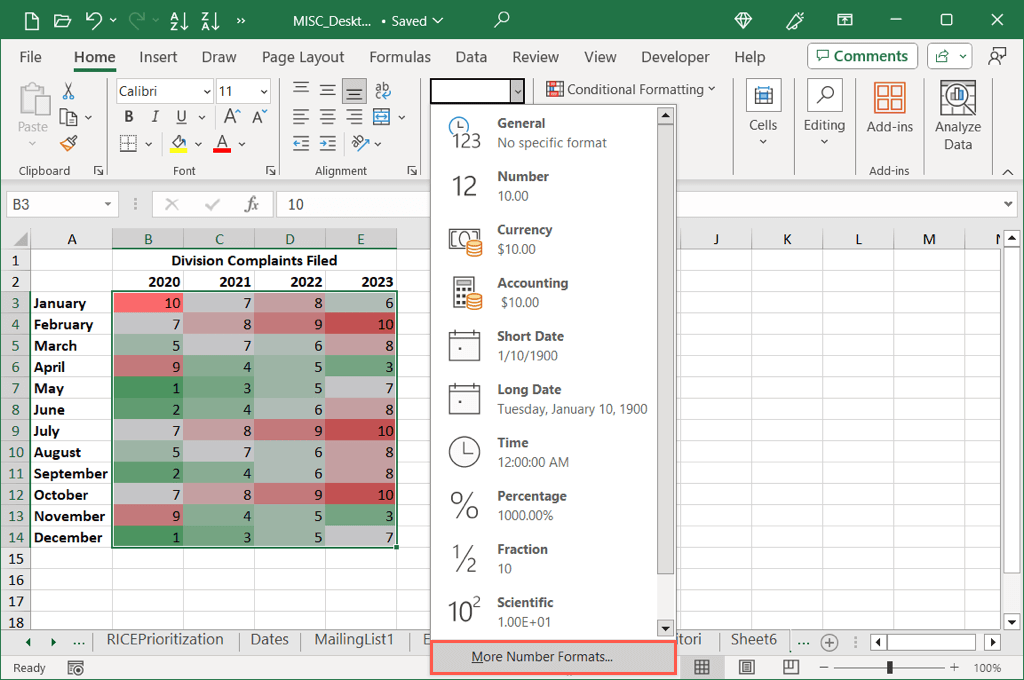
Task: Open the Dates sheet tab
Action: [269, 640]
